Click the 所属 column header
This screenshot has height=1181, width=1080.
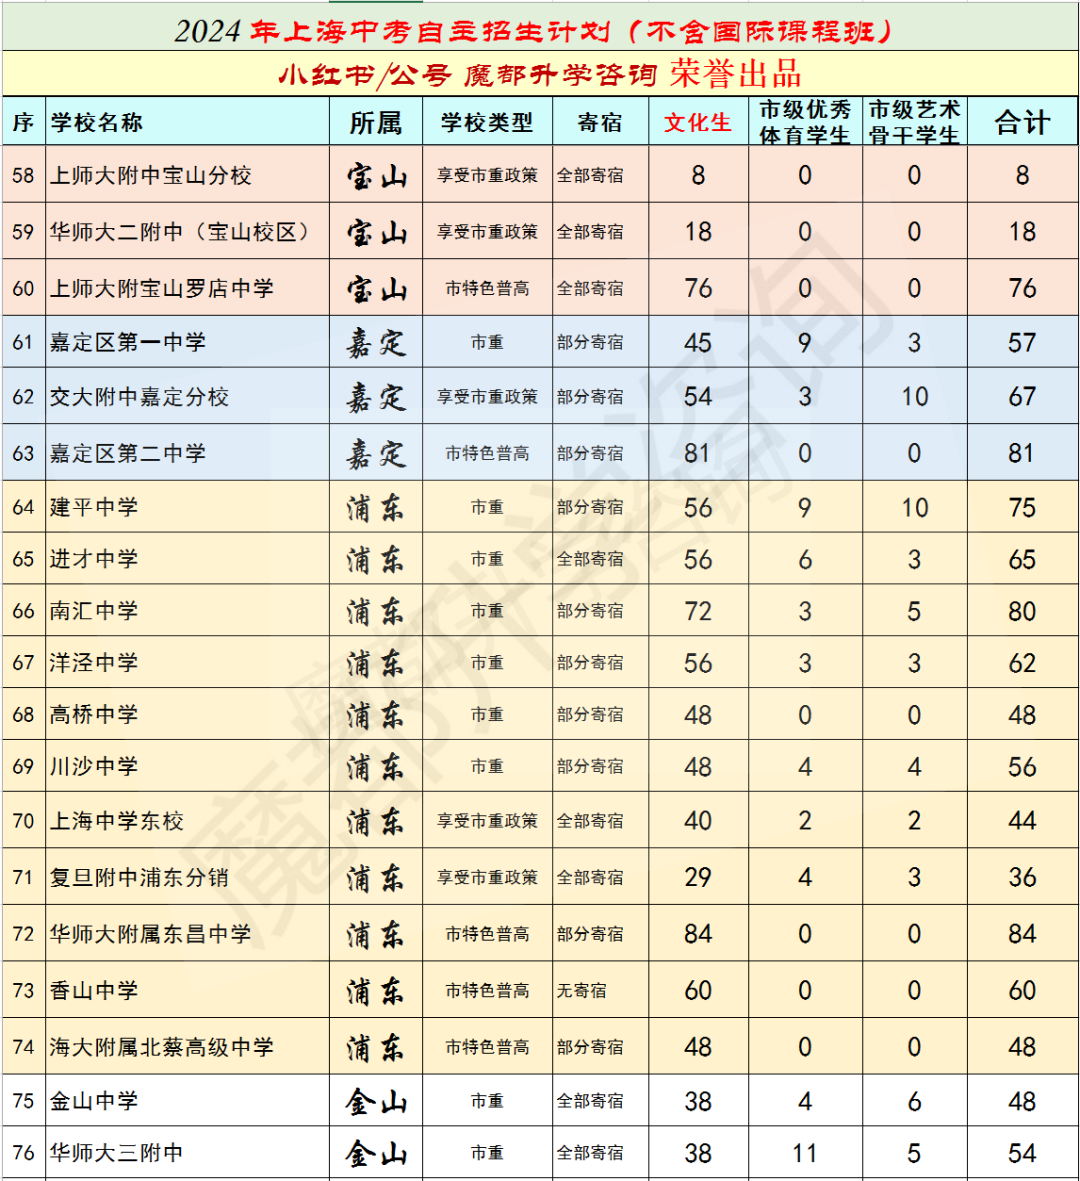375,123
